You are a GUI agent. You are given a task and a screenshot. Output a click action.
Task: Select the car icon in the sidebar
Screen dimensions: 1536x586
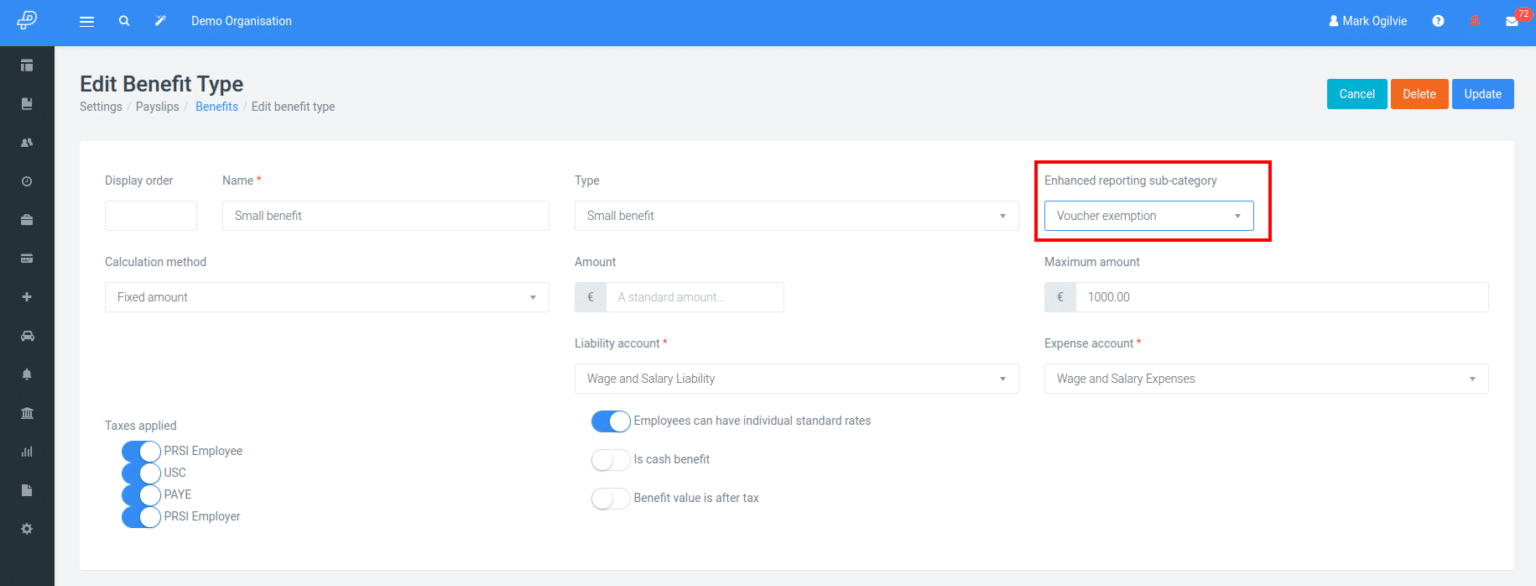(x=27, y=335)
